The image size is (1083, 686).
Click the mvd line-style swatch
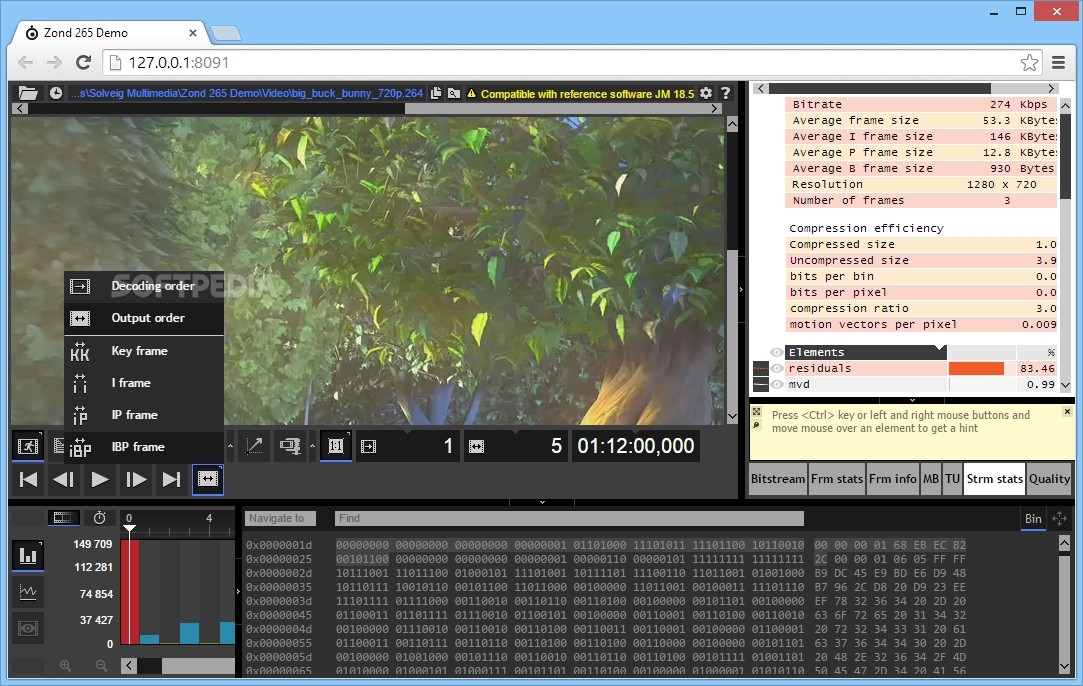click(x=760, y=384)
